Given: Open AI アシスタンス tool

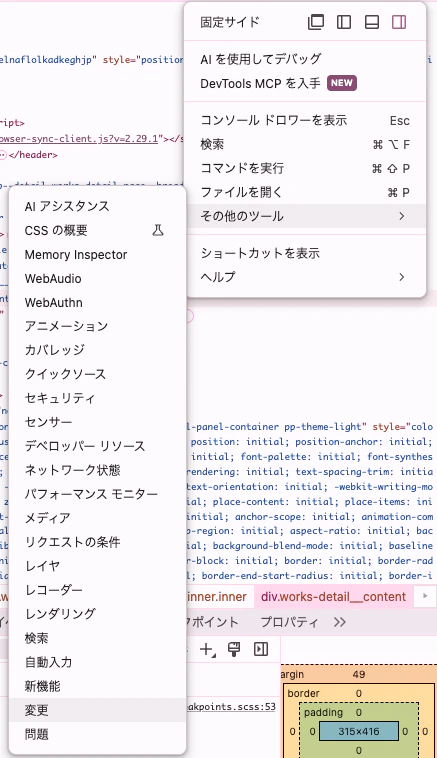Looking at the screenshot, I should pyautogui.click(x=97, y=206).
